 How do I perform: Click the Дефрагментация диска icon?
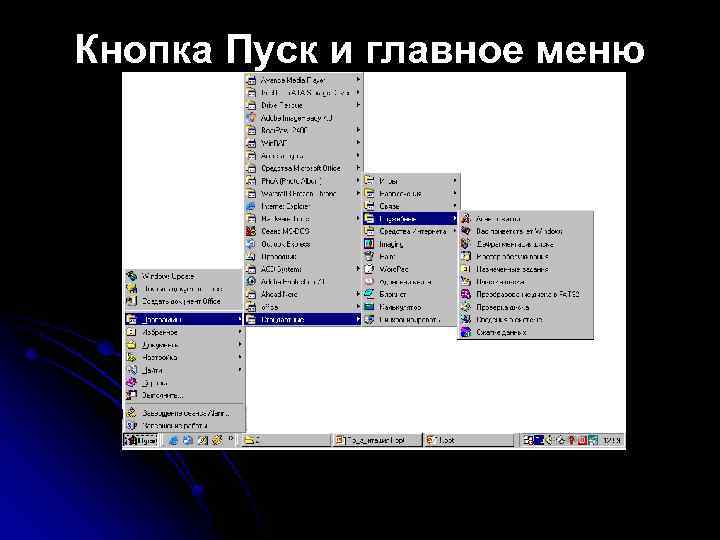click(x=466, y=244)
